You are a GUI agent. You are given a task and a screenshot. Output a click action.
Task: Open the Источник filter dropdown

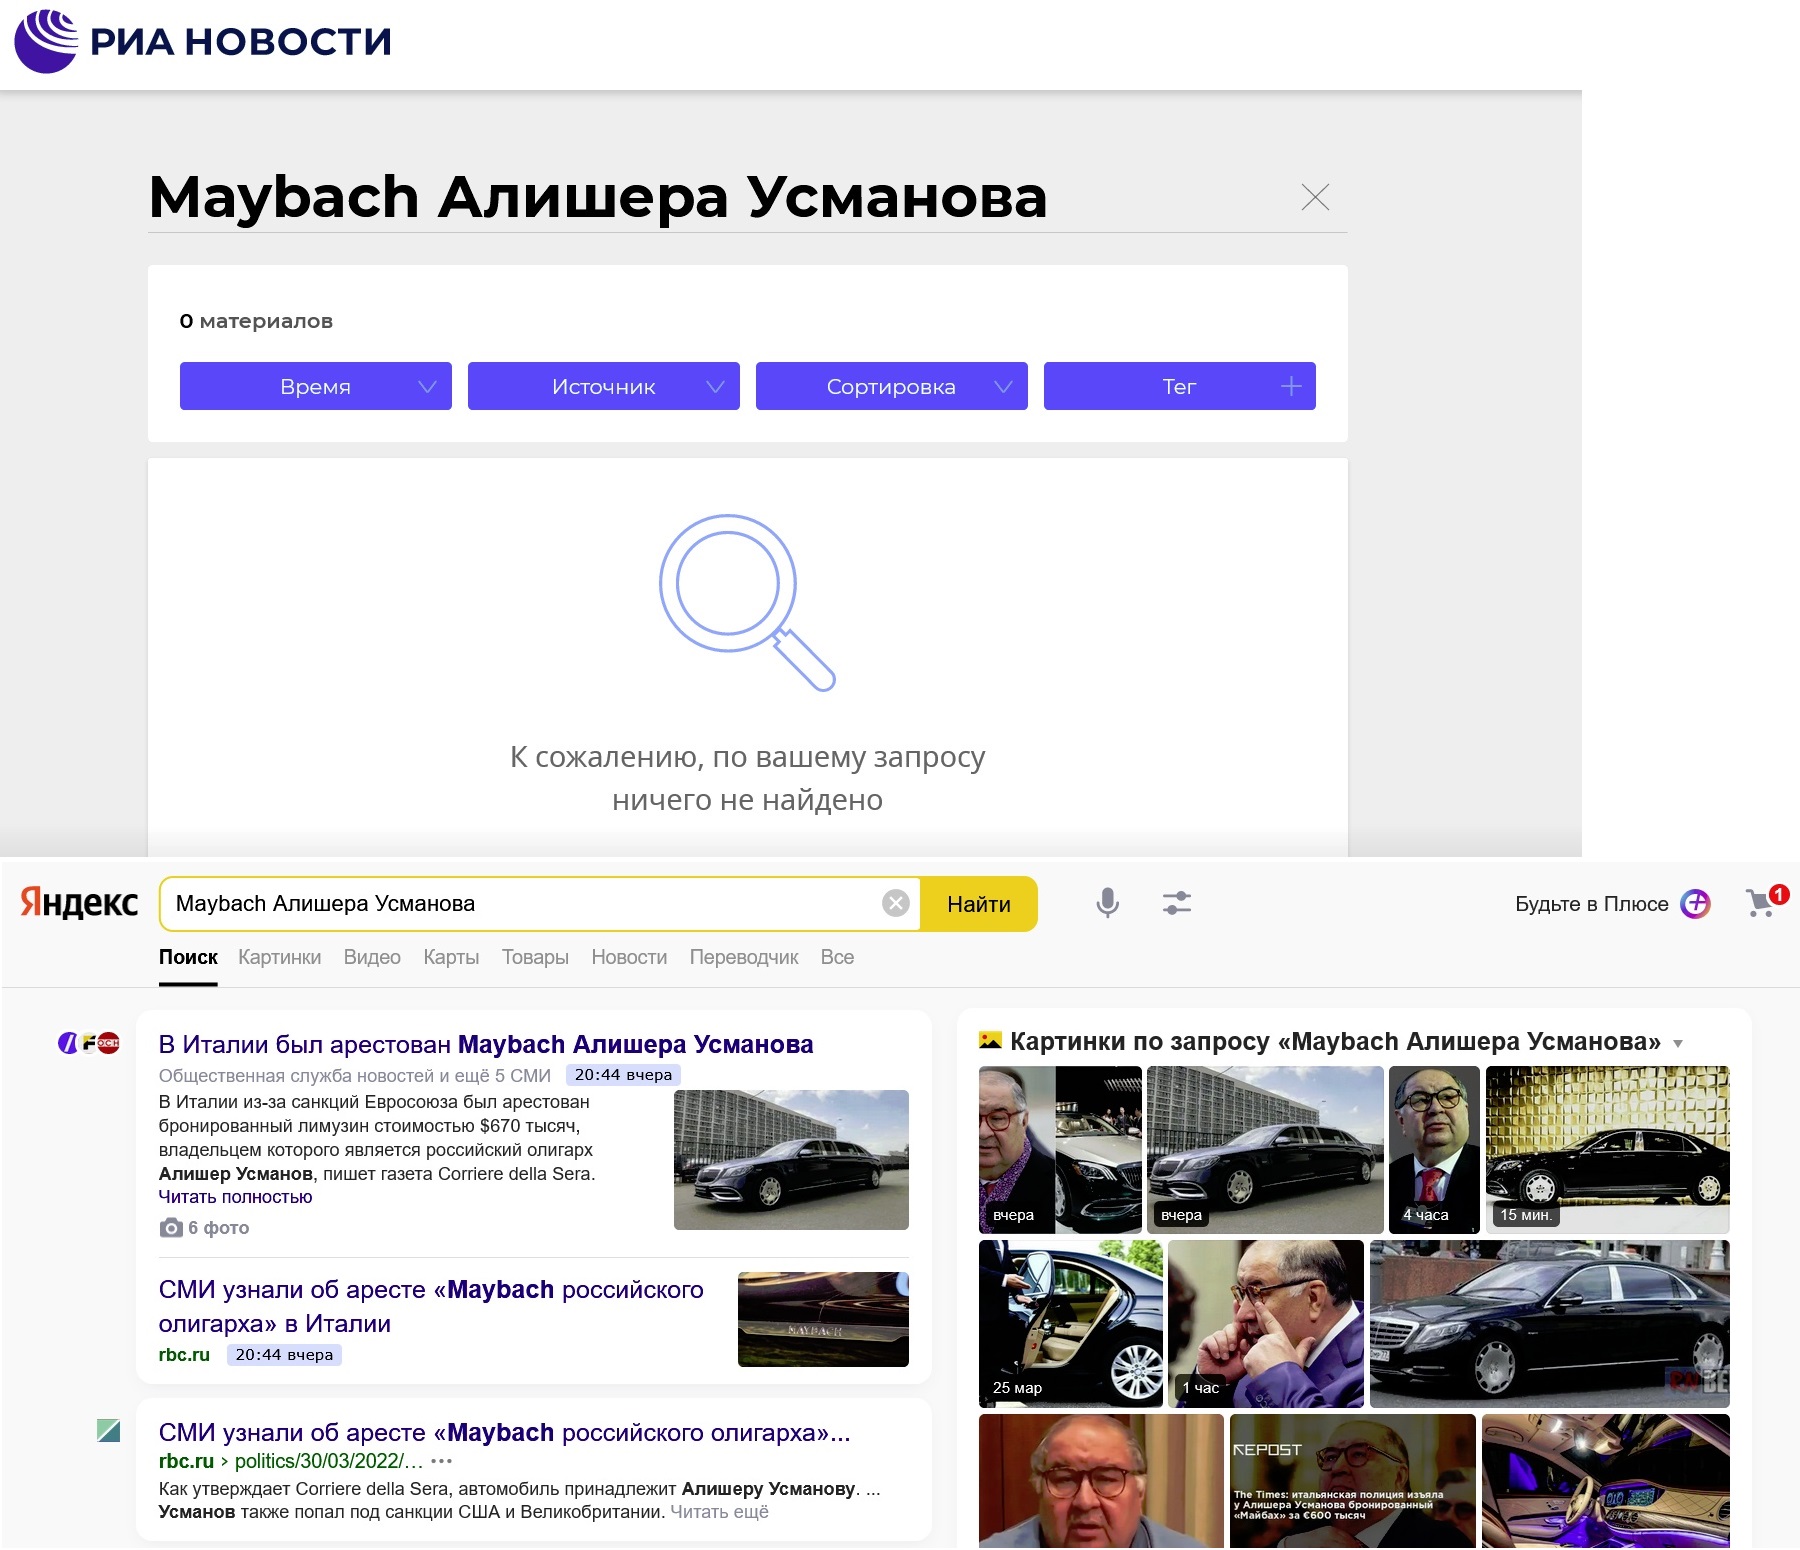click(x=604, y=386)
